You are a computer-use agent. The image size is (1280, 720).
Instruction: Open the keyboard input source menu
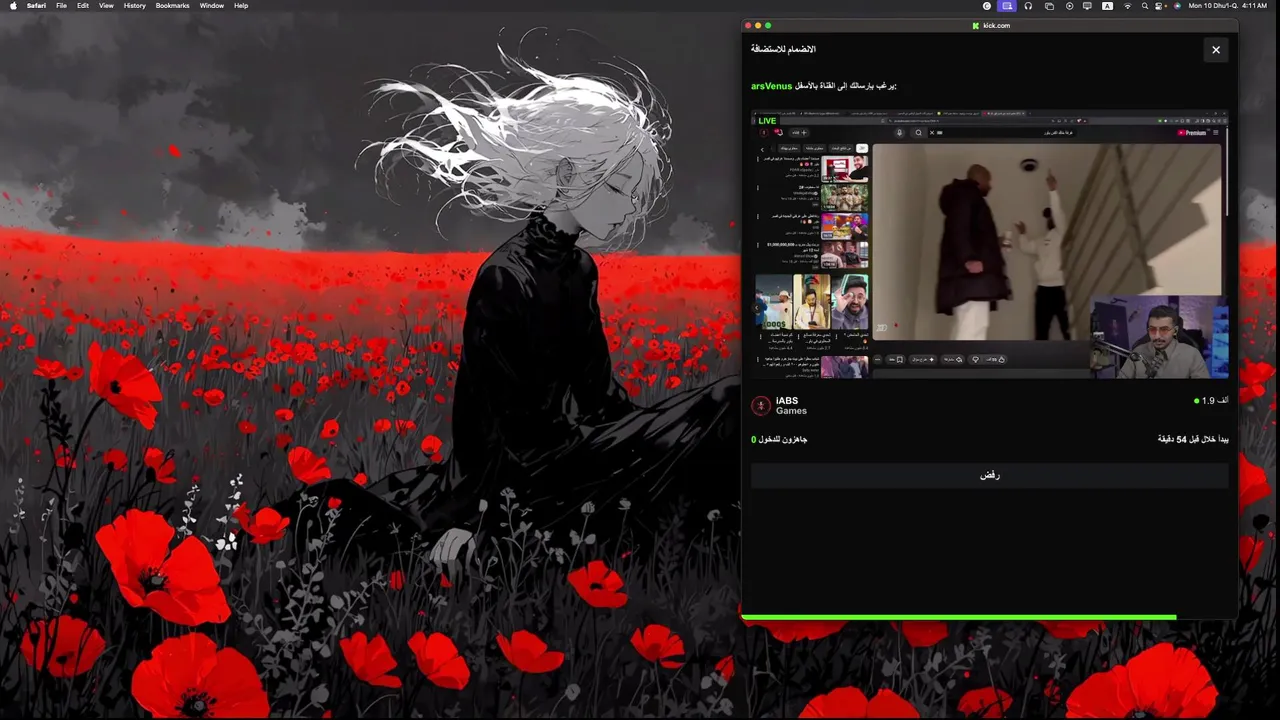click(x=1107, y=5)
